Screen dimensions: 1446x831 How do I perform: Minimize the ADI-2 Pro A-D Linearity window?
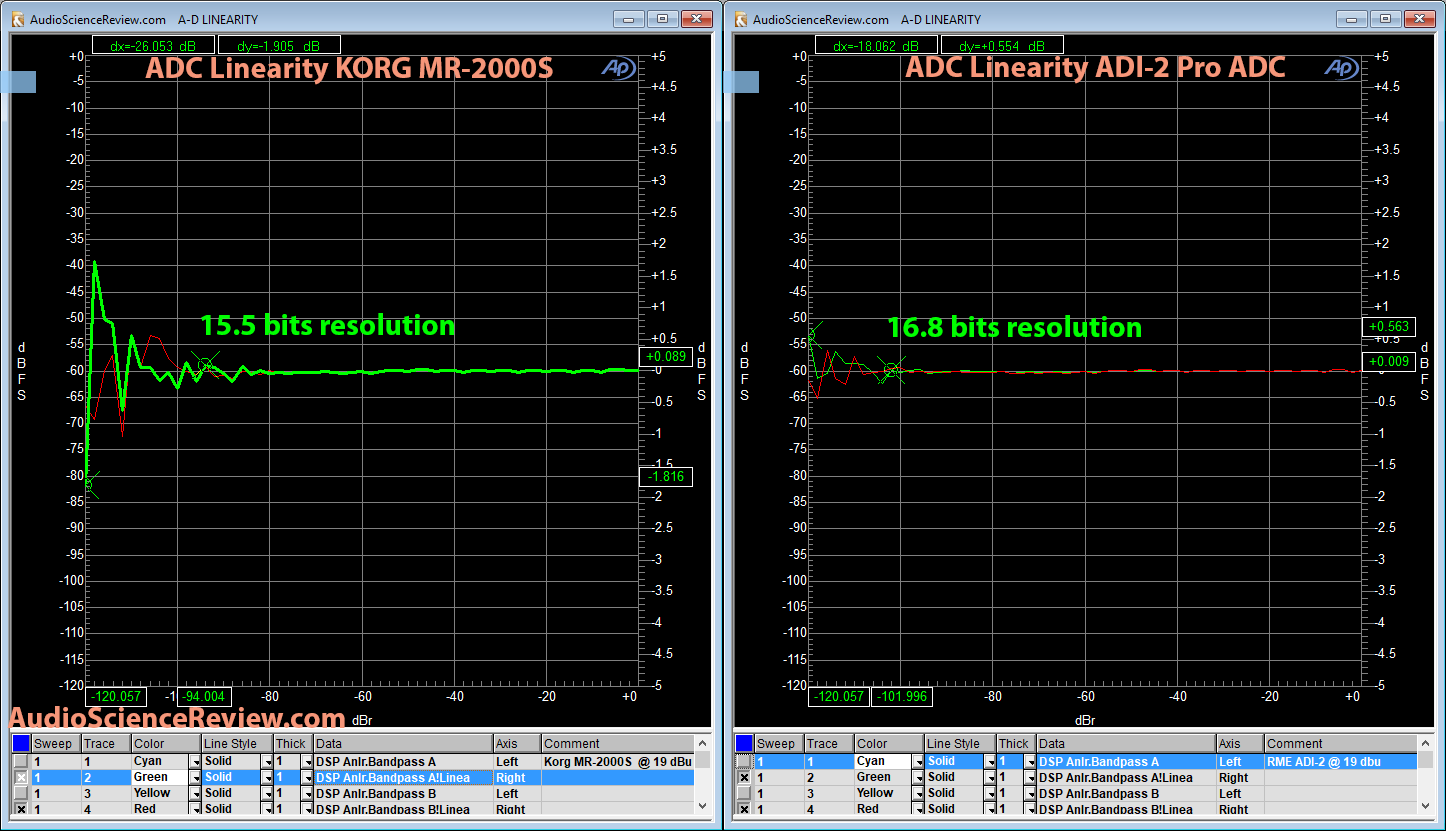(1353, 19)
